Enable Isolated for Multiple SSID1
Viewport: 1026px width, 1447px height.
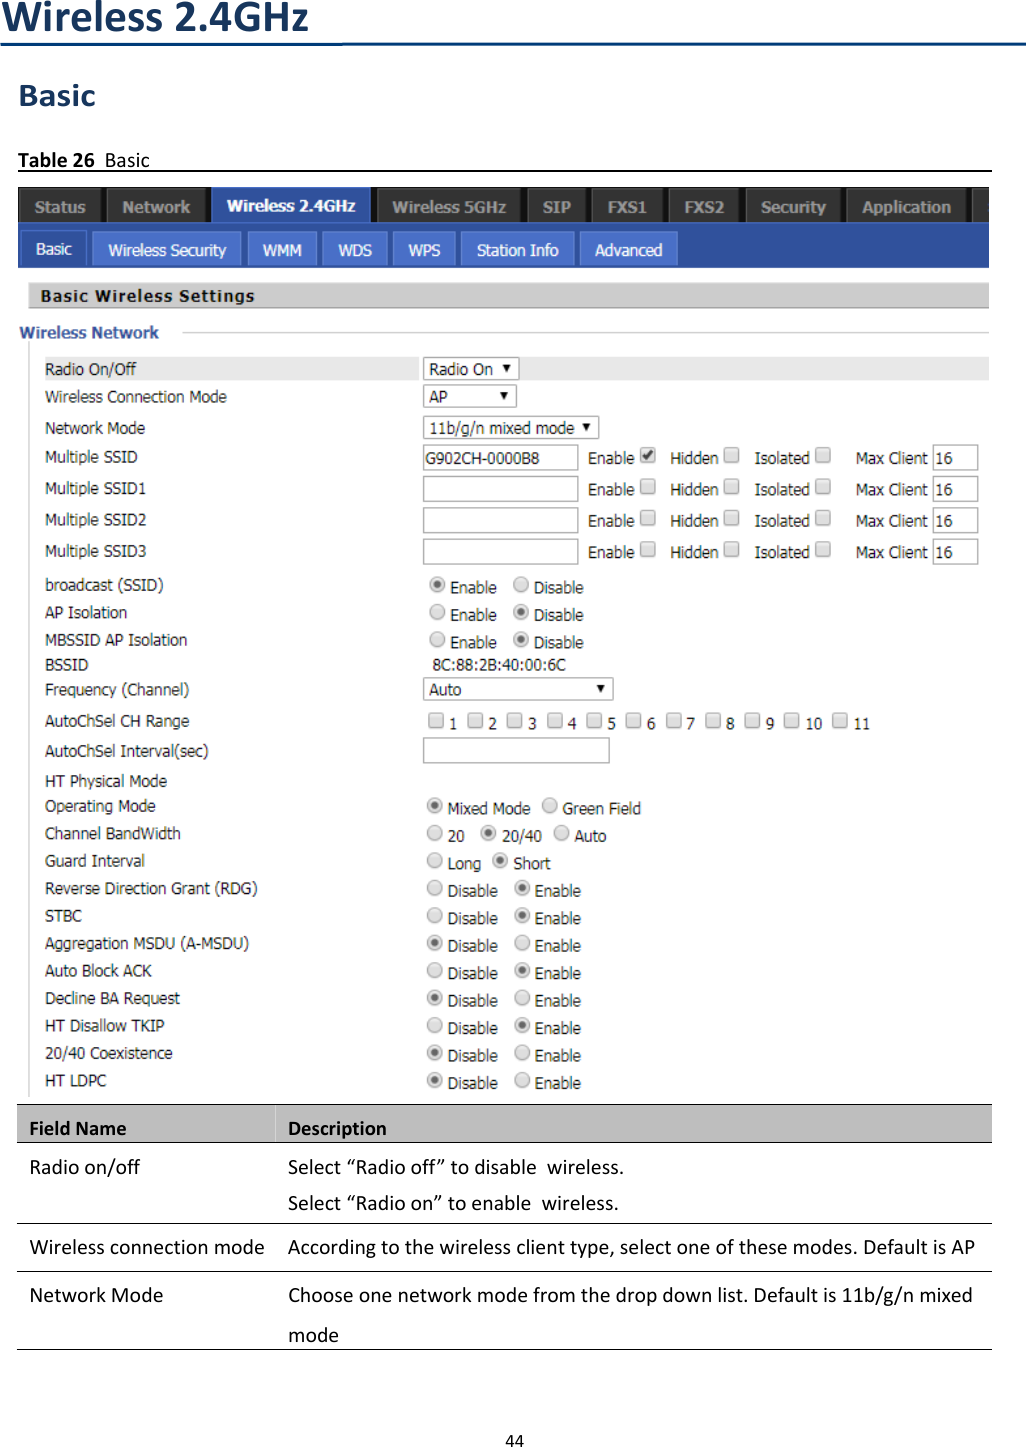pyautogui.click(x=822, y=486)
